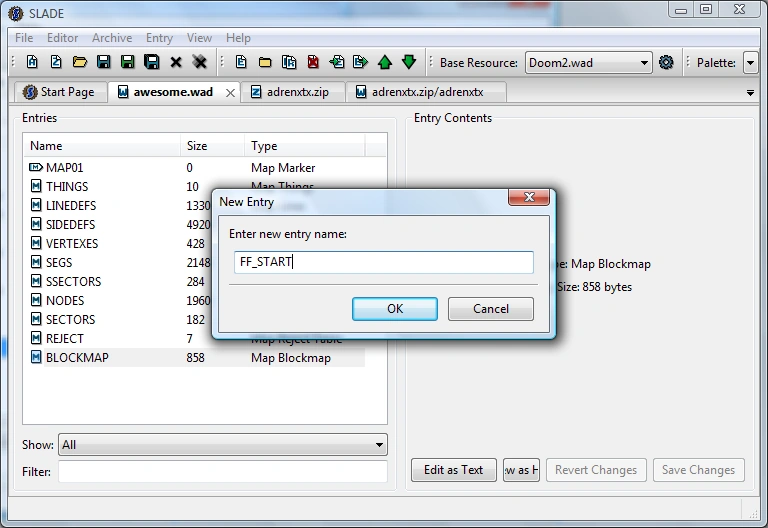Click the SLADE logo in the title bar
The height and width of the screenshot is (528, 768).
click(16, 13)
